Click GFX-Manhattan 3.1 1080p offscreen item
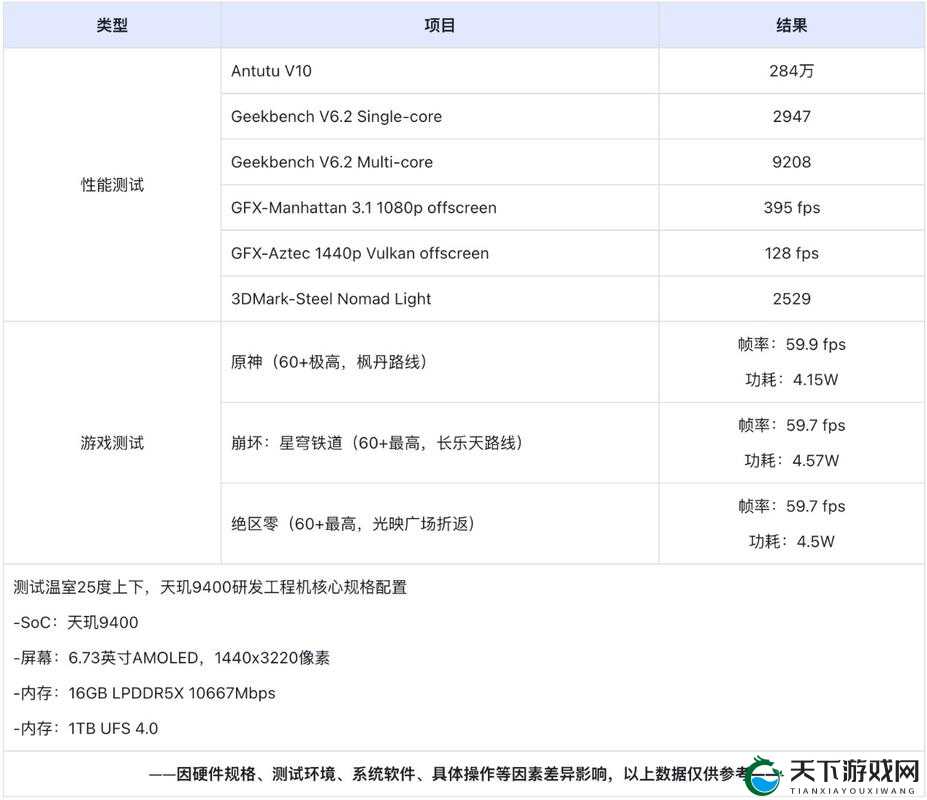927x800 pixels. 364,208
